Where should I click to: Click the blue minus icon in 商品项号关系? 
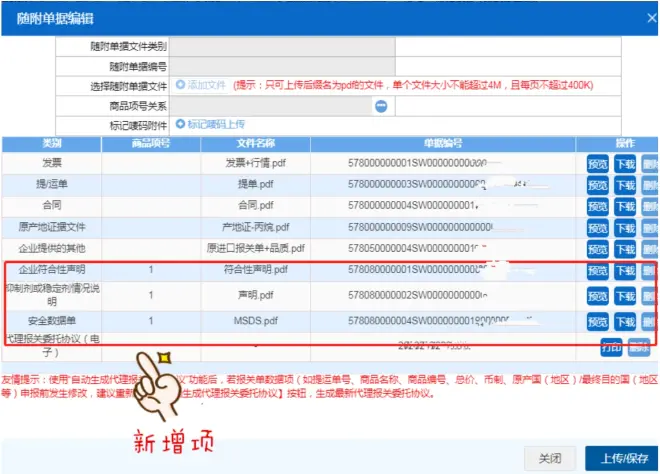(x=381, y=105)
